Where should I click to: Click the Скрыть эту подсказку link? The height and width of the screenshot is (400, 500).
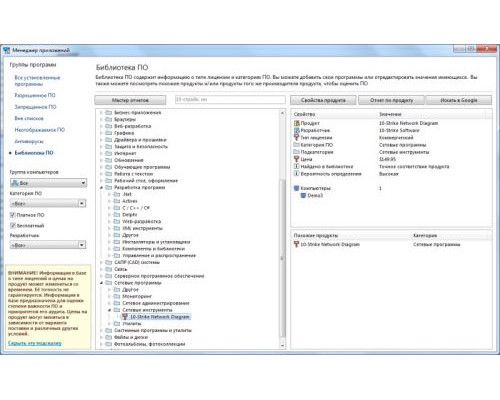click(x=35, y=343)
